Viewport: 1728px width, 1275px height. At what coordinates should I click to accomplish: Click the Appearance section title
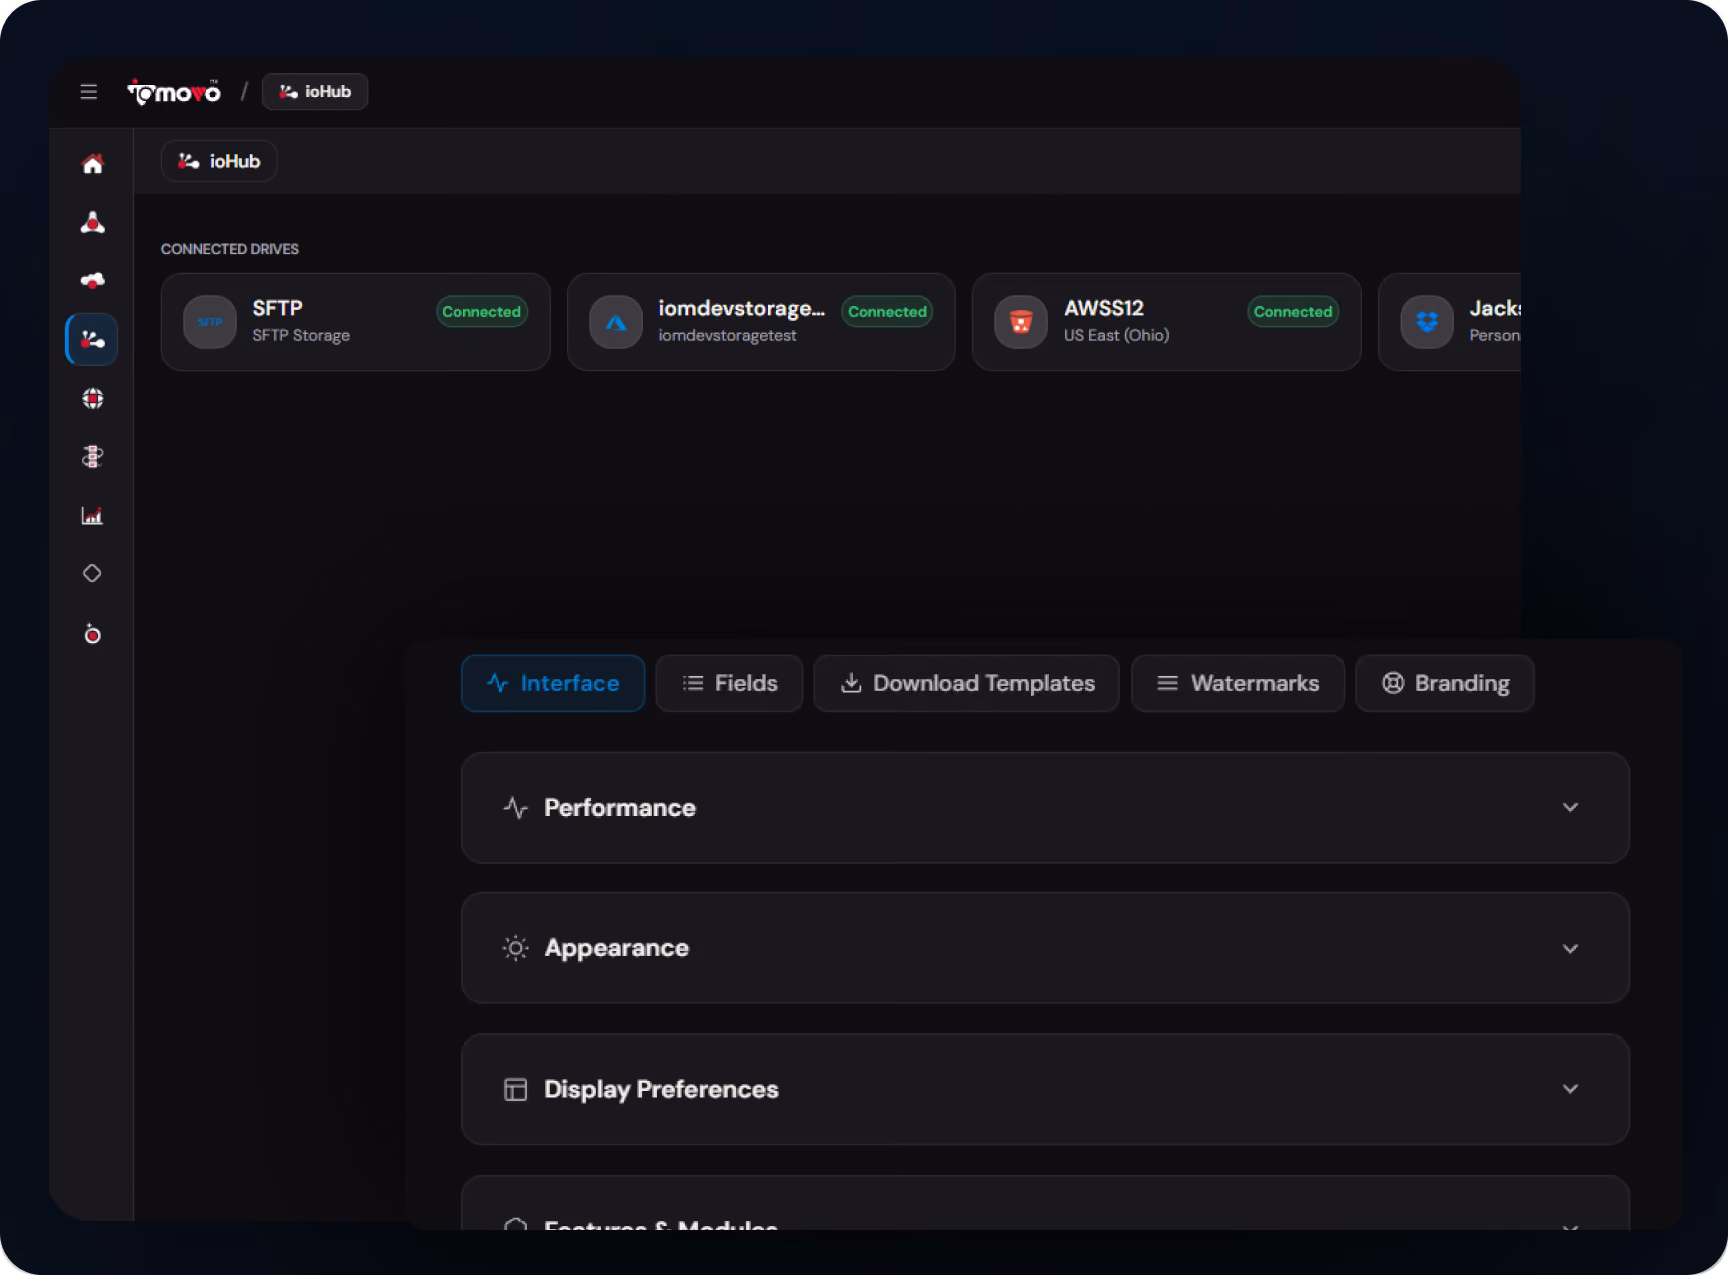coord(617,948)
